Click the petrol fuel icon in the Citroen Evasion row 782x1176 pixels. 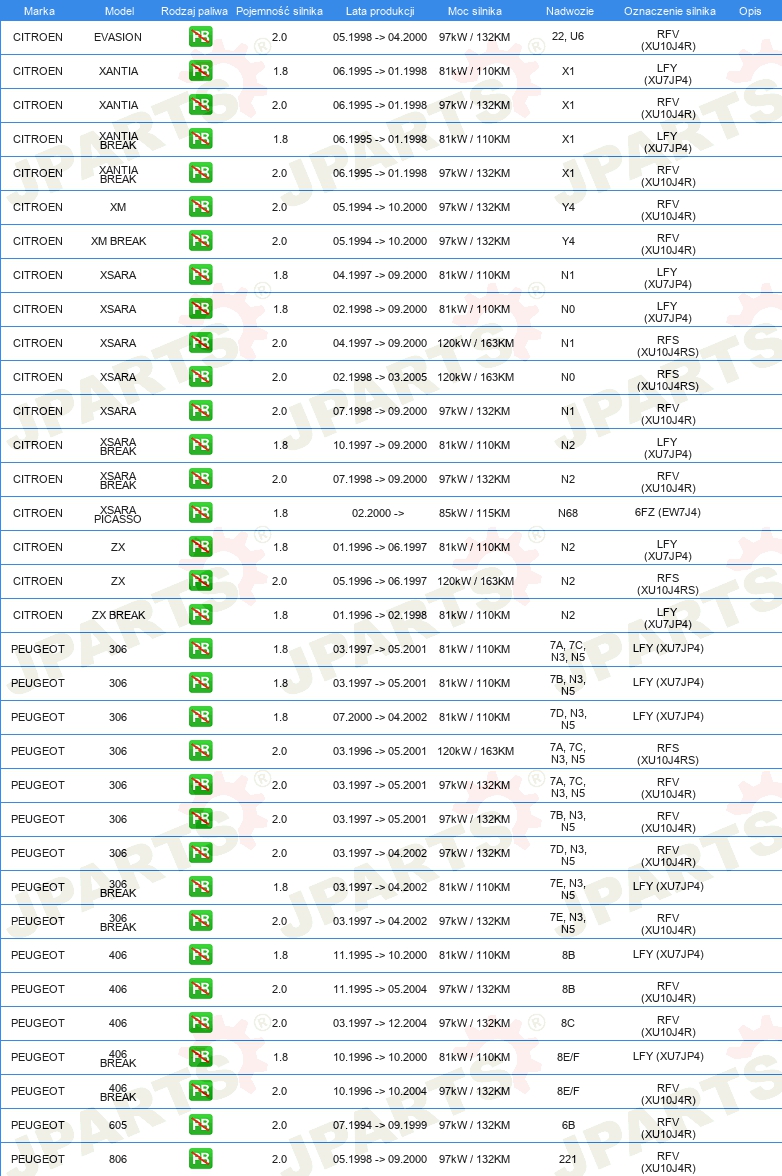[x=200, y=37]
